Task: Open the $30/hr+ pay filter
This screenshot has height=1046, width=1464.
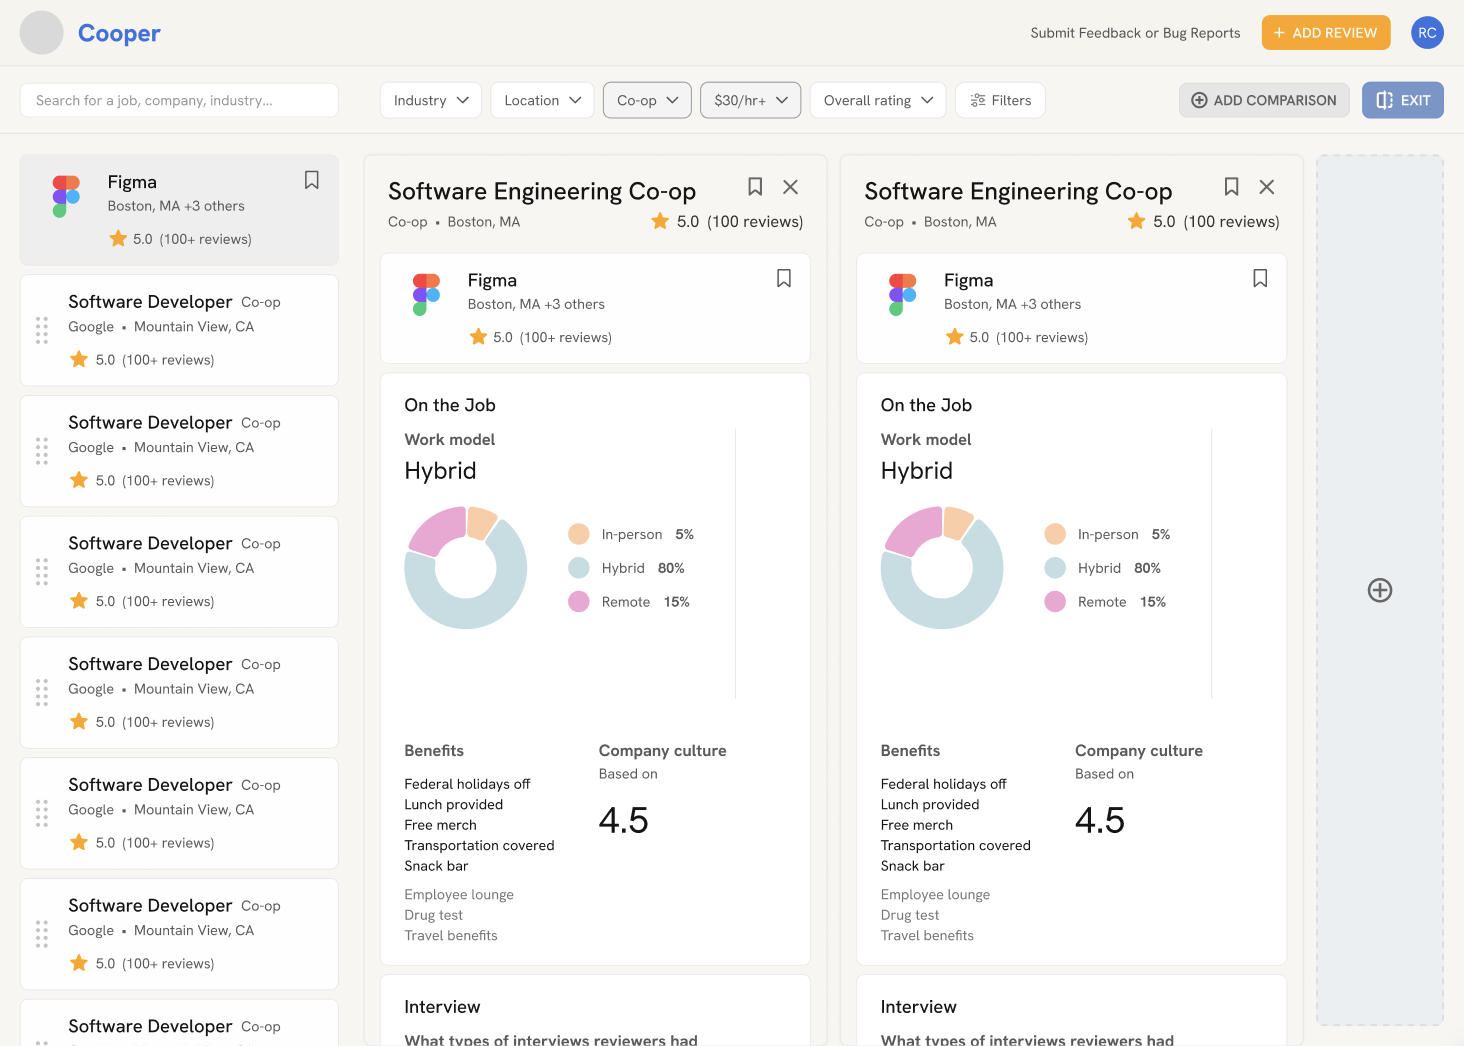Action: coord(750,100)
